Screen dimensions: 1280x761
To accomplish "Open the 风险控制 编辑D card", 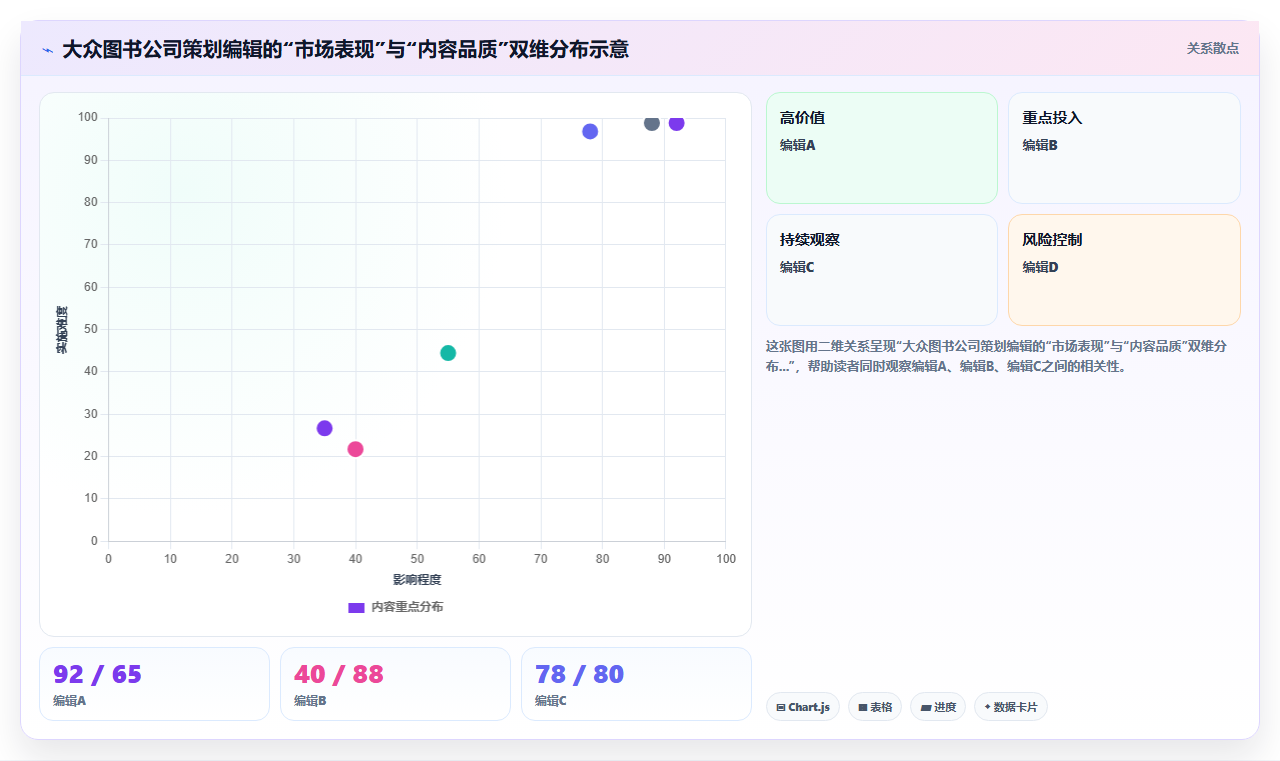I will pyautogui.click(x=1124, y=270).
